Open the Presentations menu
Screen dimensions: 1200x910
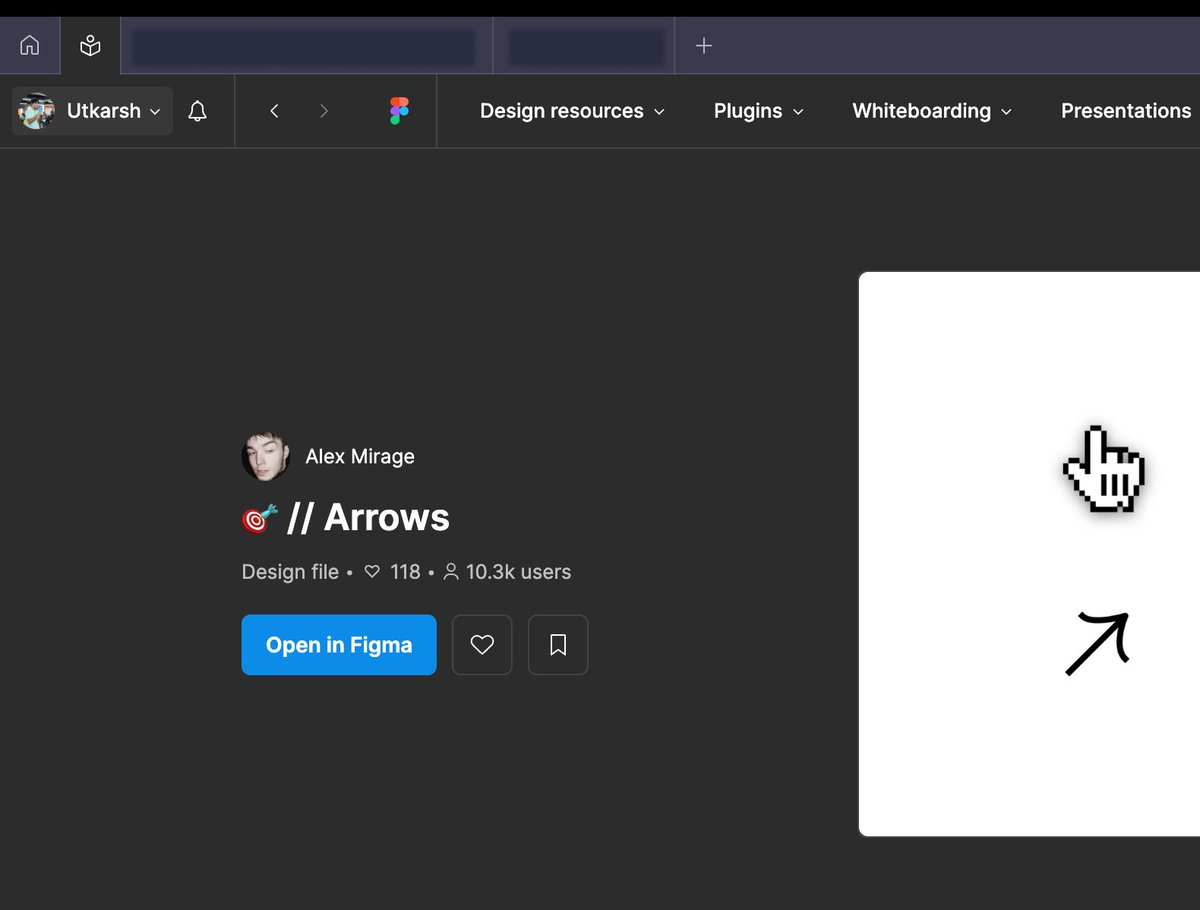click(1126, 111)
